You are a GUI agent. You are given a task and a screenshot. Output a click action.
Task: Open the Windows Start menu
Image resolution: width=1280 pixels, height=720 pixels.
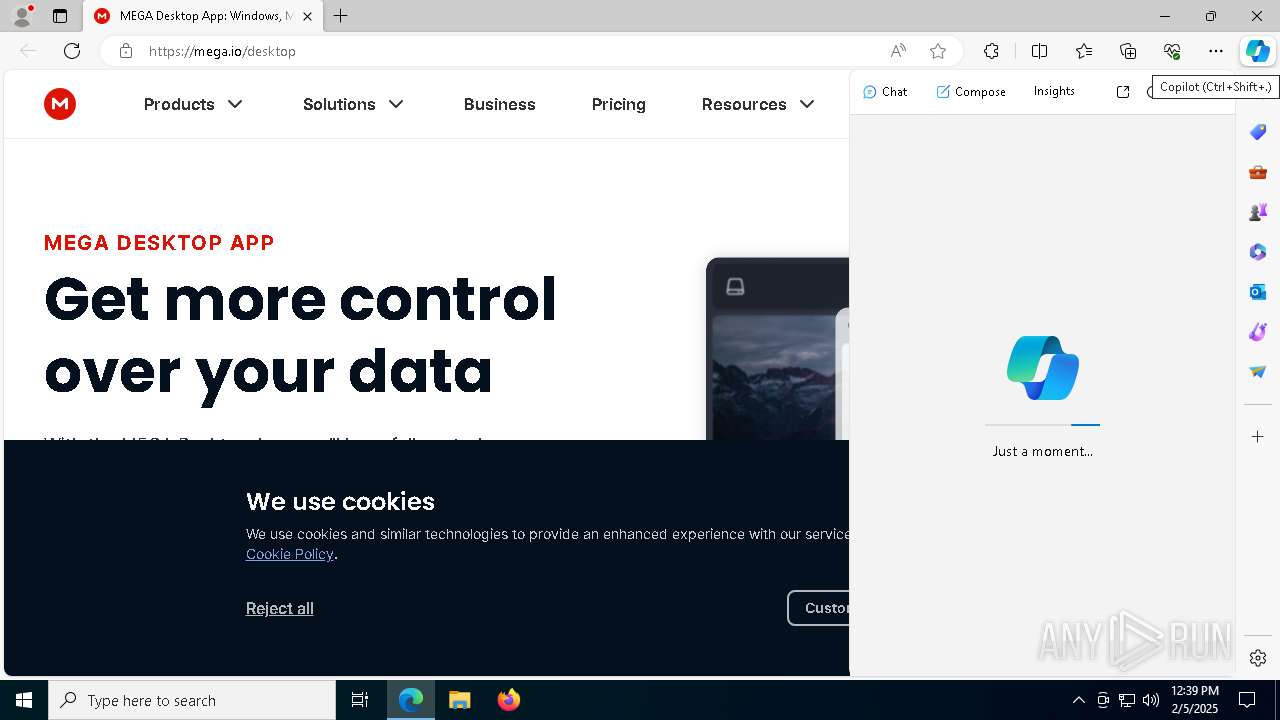click(24, 700)
